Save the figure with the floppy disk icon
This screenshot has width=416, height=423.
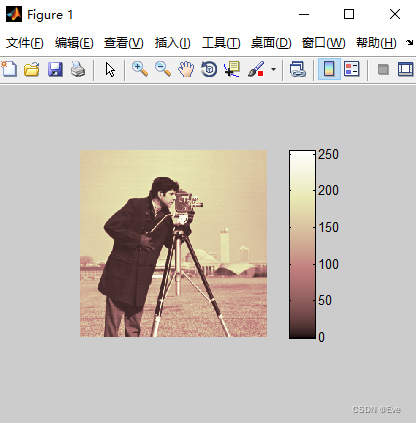click(55, 69)
